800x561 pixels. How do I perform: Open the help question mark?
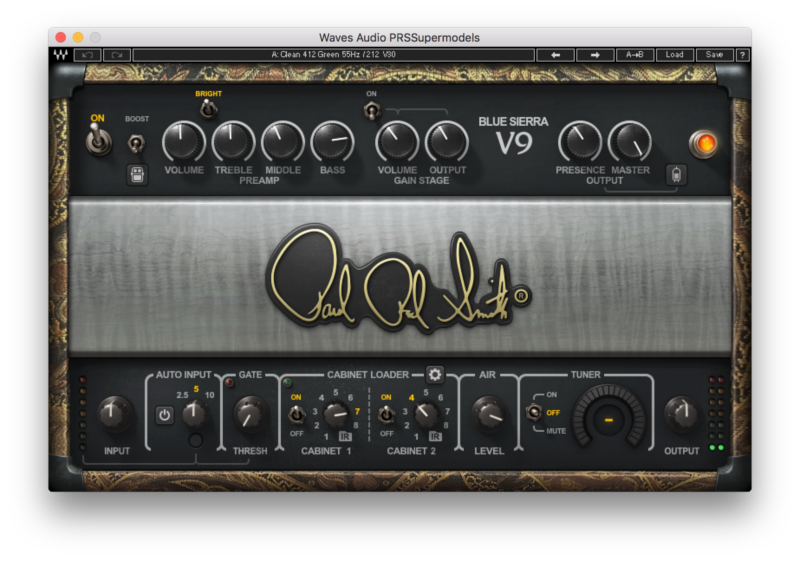pos(742,55)
